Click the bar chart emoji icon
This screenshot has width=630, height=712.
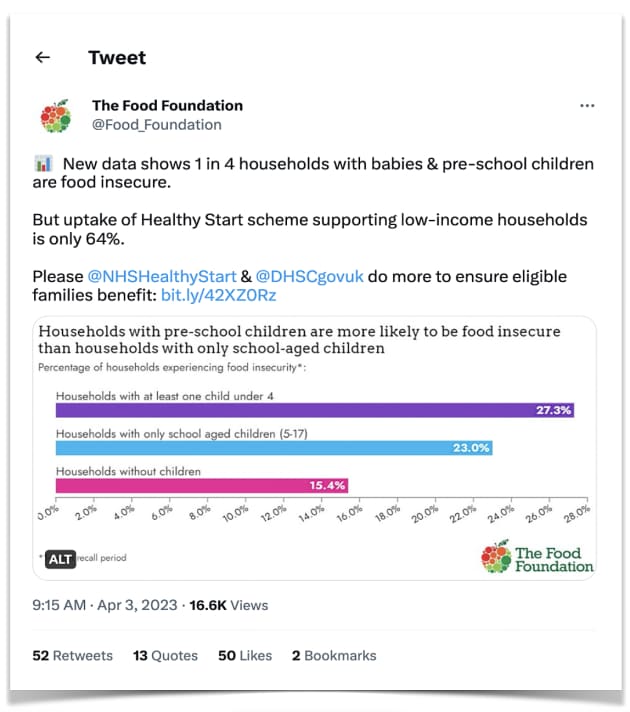tap(43, 164)
